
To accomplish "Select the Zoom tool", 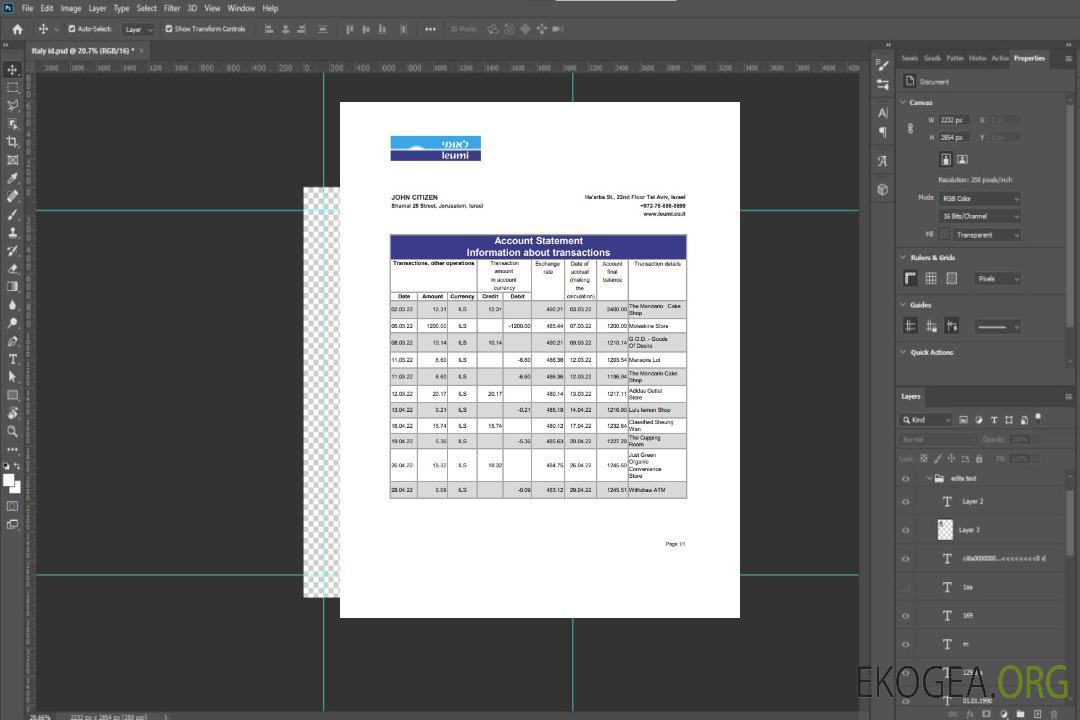I will [12, 431].
